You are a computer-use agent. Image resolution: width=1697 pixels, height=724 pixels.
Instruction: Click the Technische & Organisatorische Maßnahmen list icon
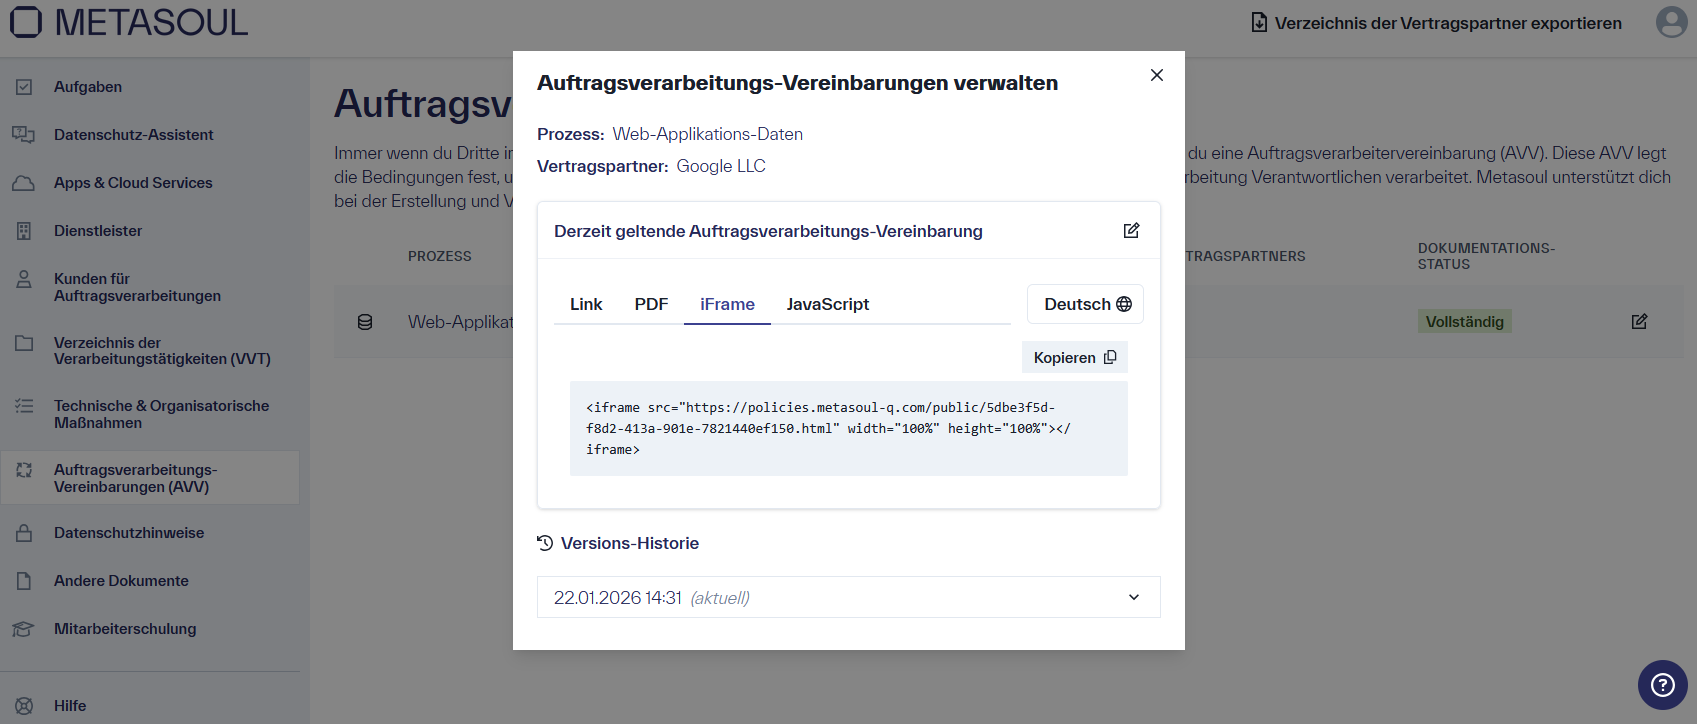coord(24,406)
